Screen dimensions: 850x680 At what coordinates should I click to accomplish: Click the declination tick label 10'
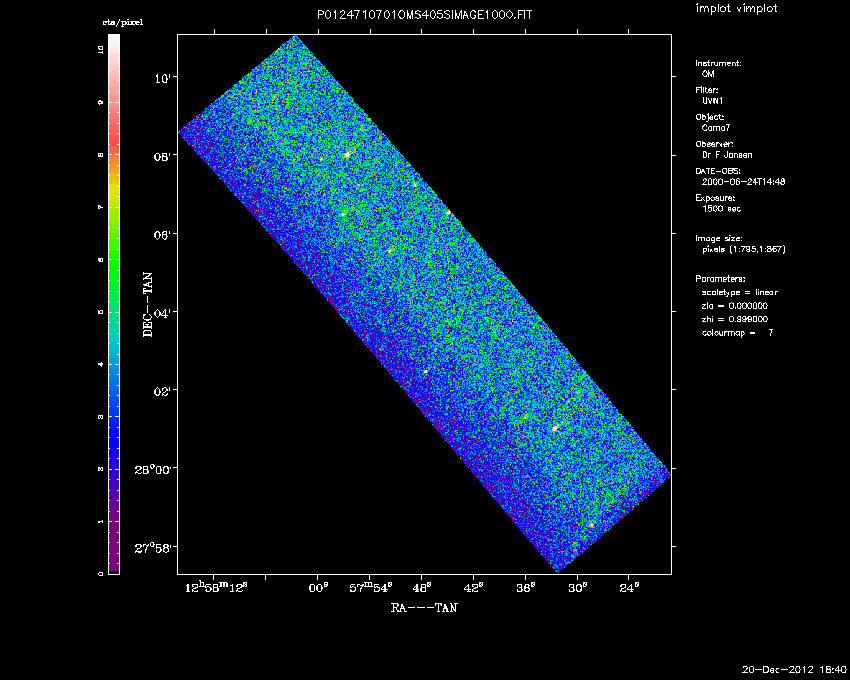coord(163,79)
